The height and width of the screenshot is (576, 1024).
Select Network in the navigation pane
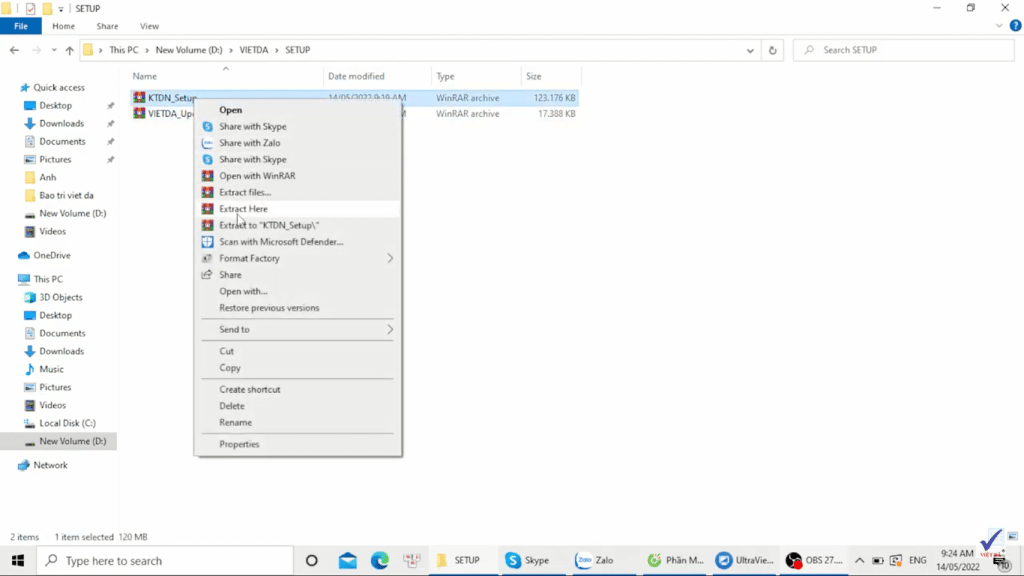coord(50,465)
